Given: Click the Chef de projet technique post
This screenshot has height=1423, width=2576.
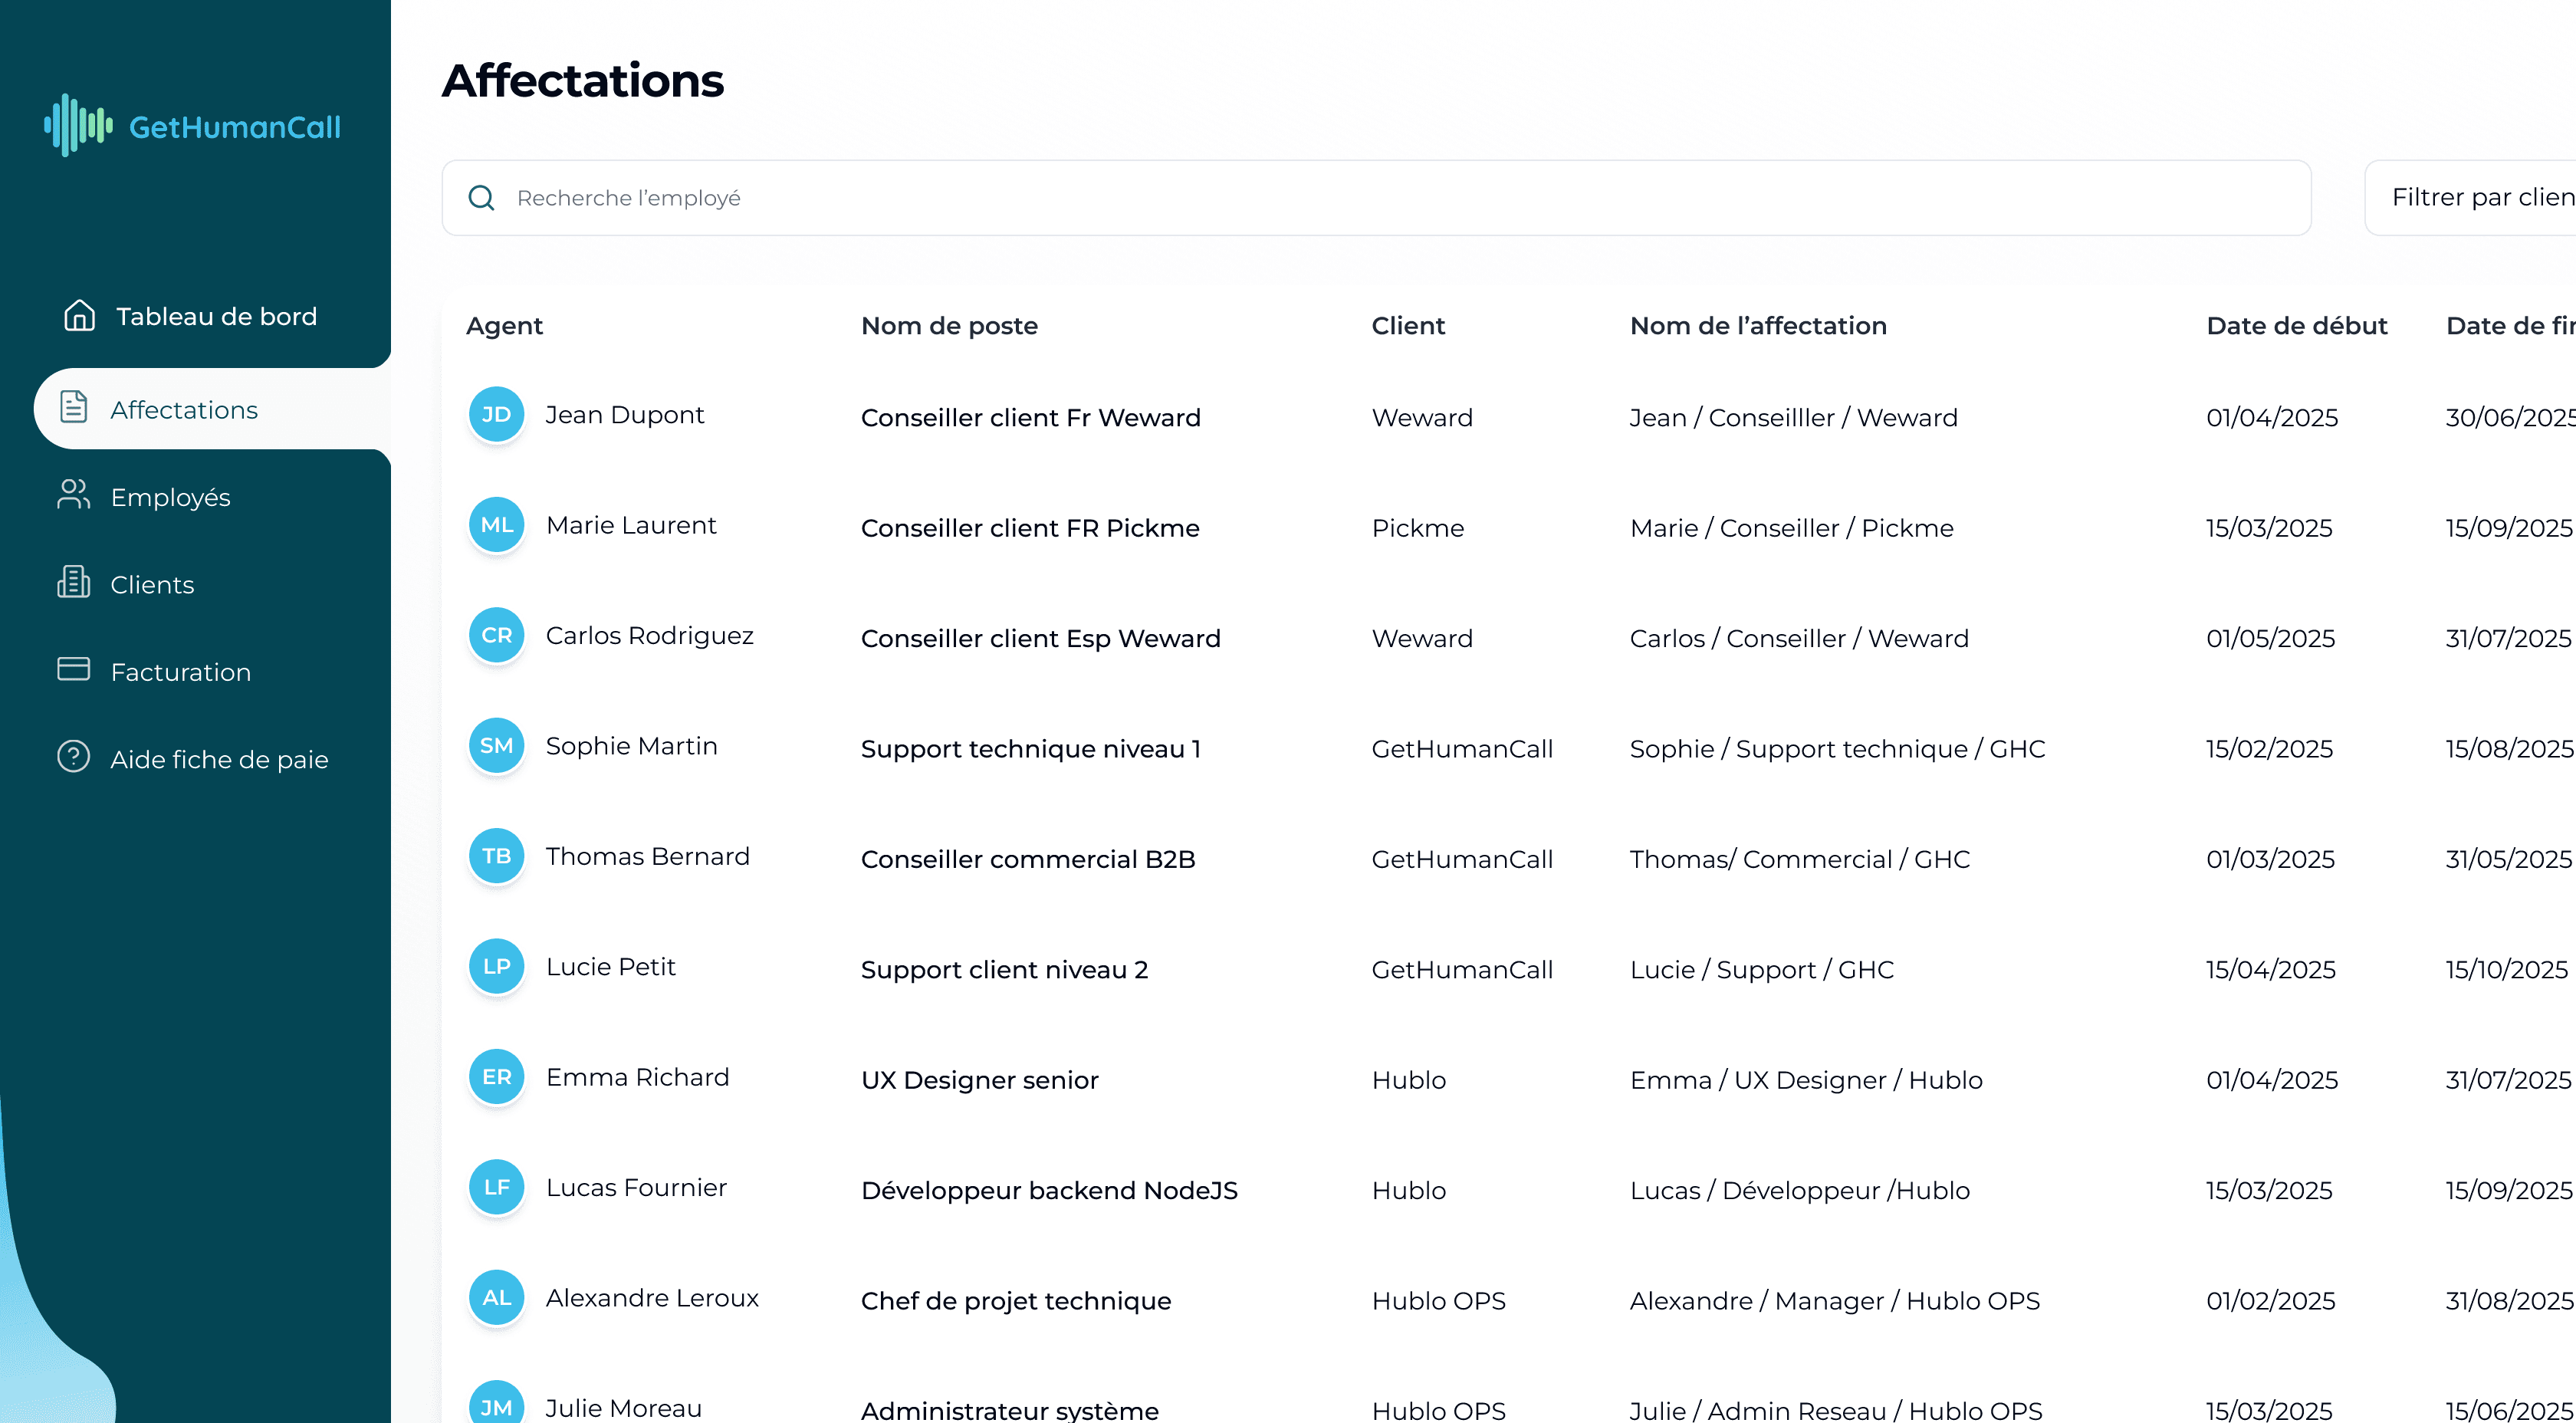Looking at the screenshot, I should [x=1016, y=1301].
